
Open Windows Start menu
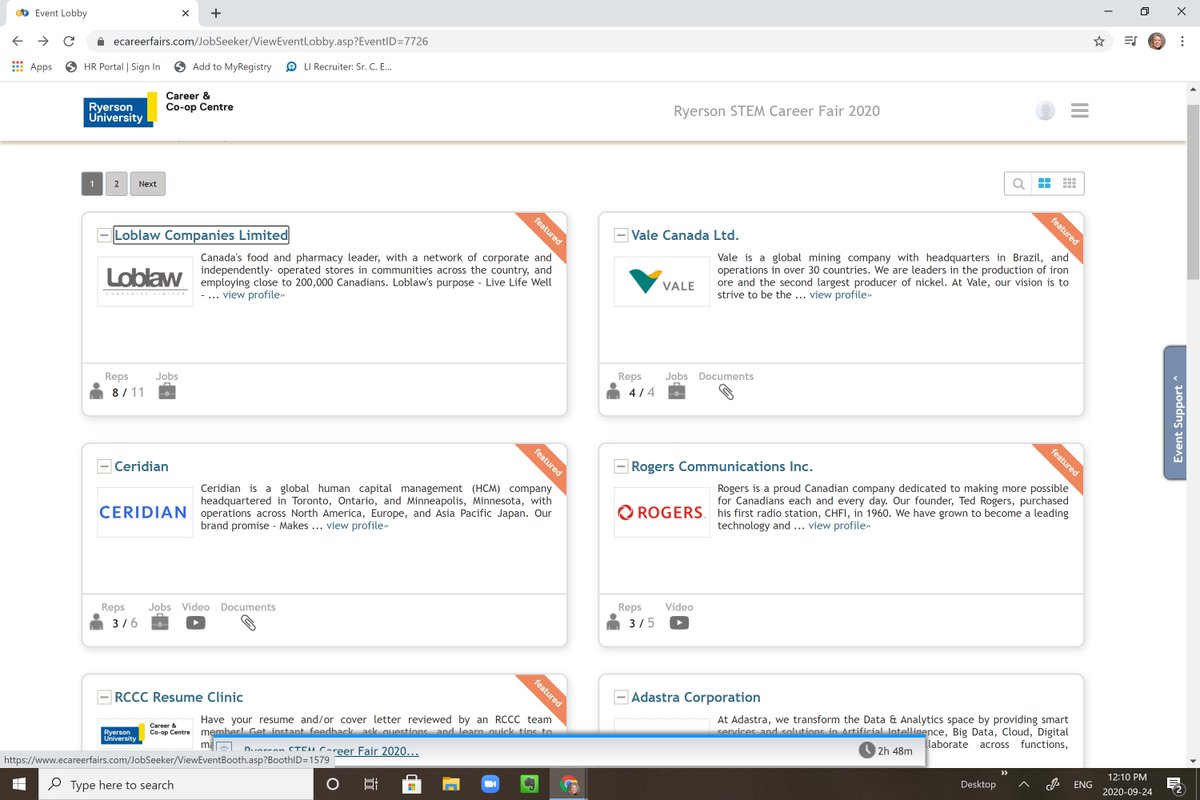[17, 784]
